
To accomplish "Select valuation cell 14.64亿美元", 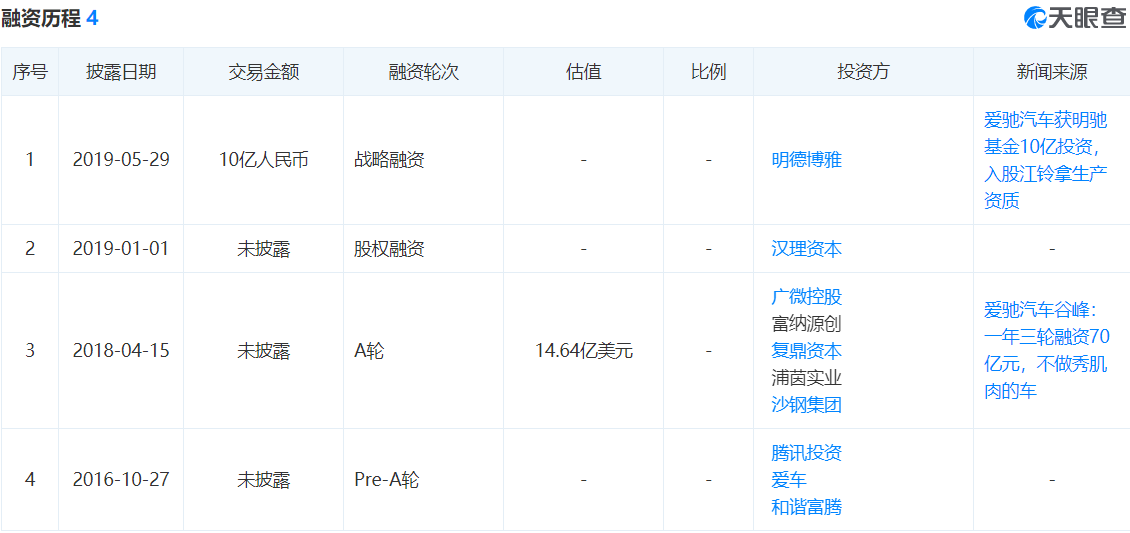I will click(584, 351).
